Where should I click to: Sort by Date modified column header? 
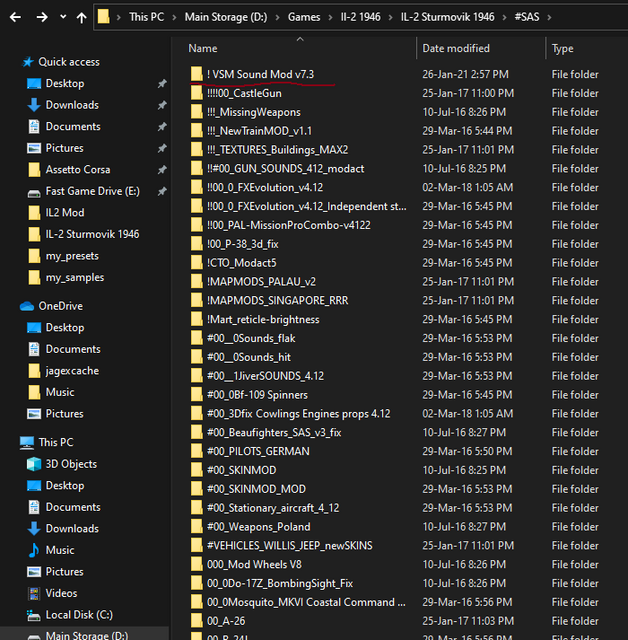456,48
